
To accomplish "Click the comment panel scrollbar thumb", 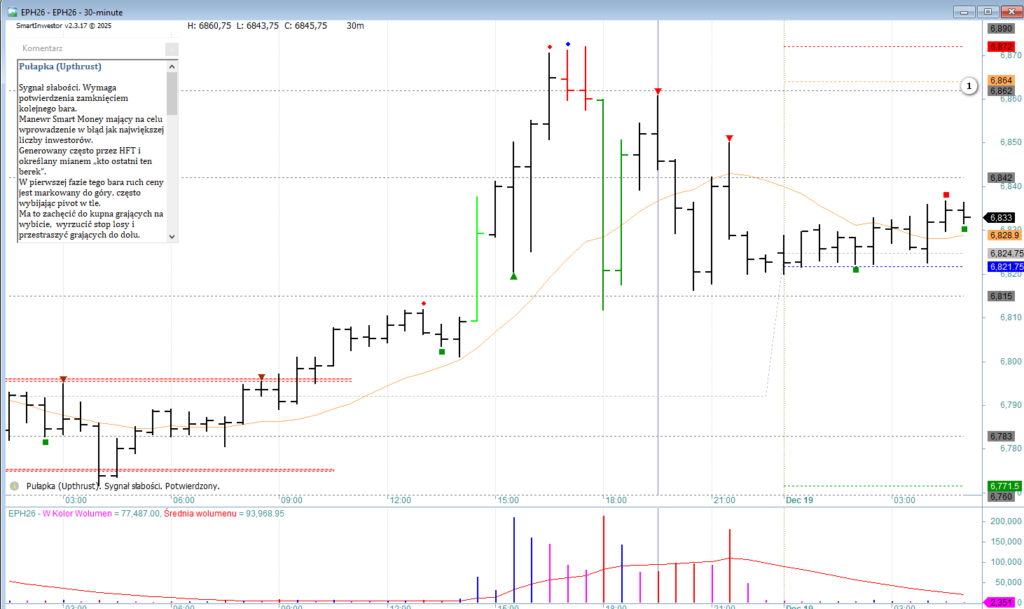I will coord(172,92).
